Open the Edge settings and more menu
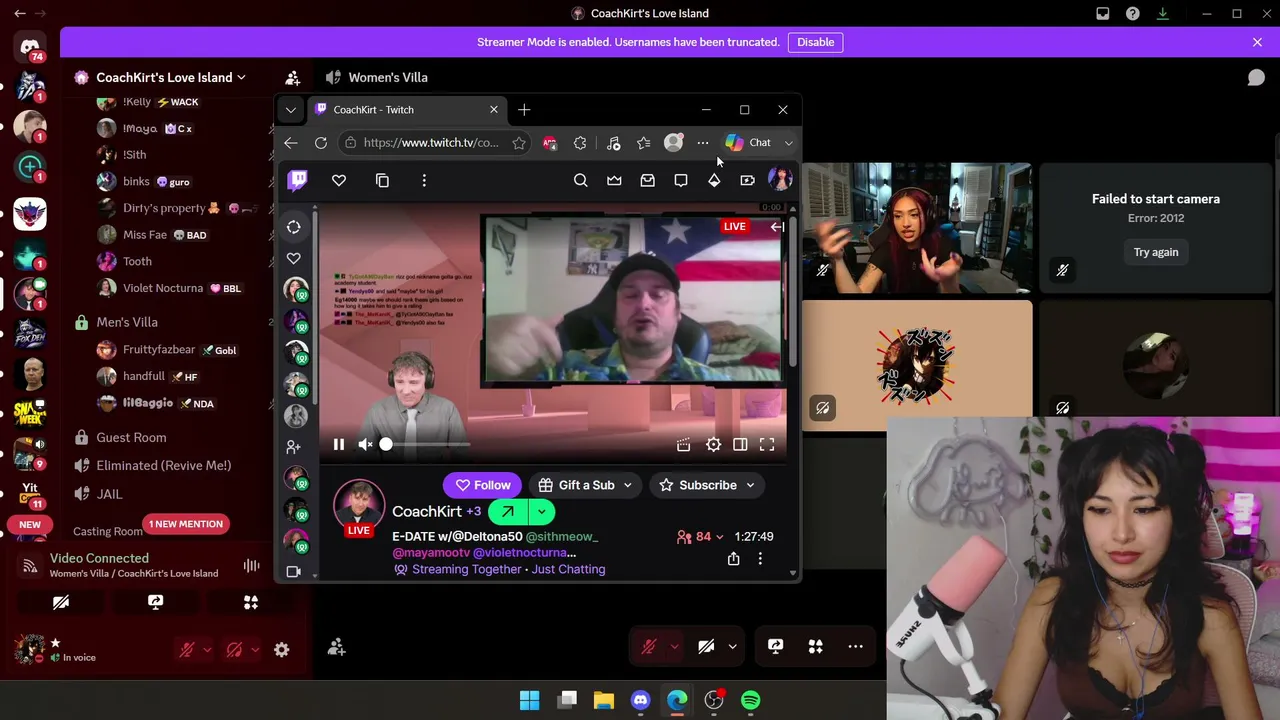Screen dimensions: 1280x720 pos(703,143)
